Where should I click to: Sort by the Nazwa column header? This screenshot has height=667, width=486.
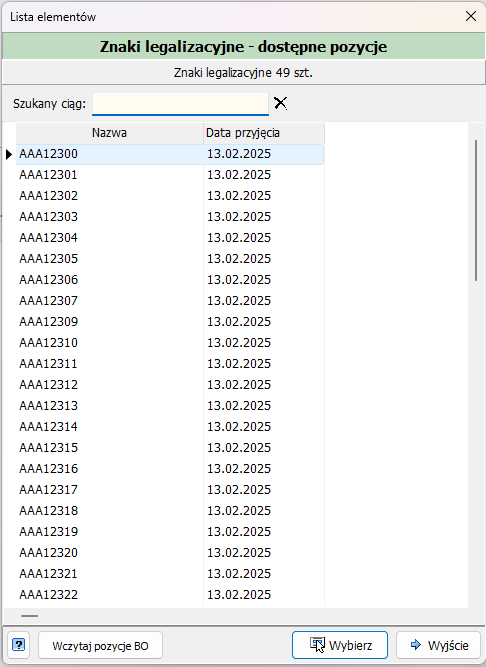tap(109, 133)
